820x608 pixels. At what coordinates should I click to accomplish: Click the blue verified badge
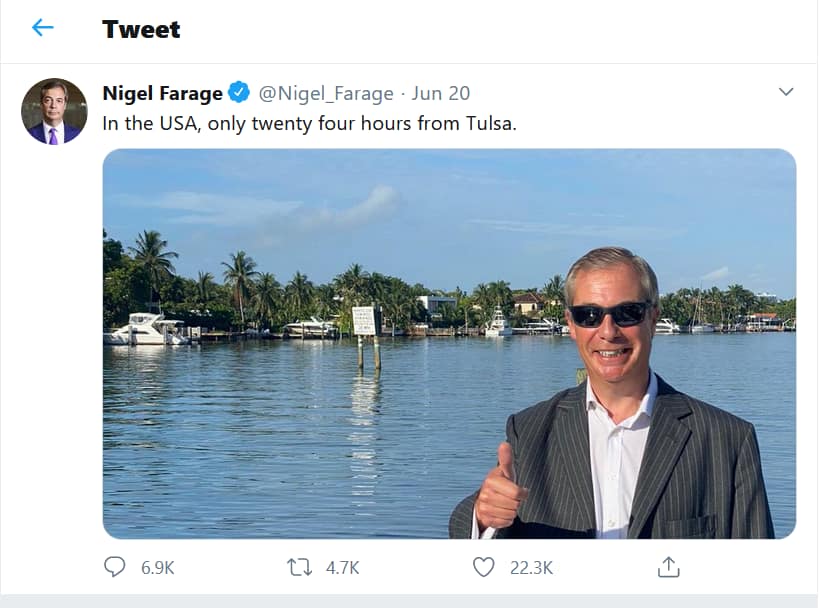point(239,94)
